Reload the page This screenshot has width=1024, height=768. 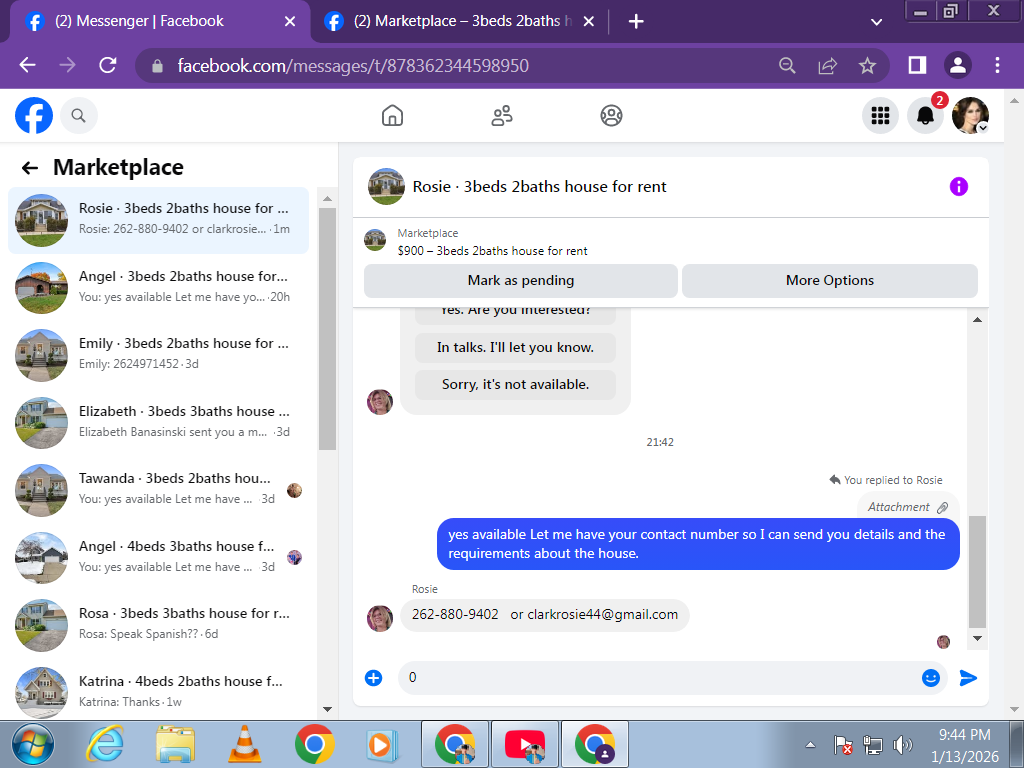tap(108, 65)
